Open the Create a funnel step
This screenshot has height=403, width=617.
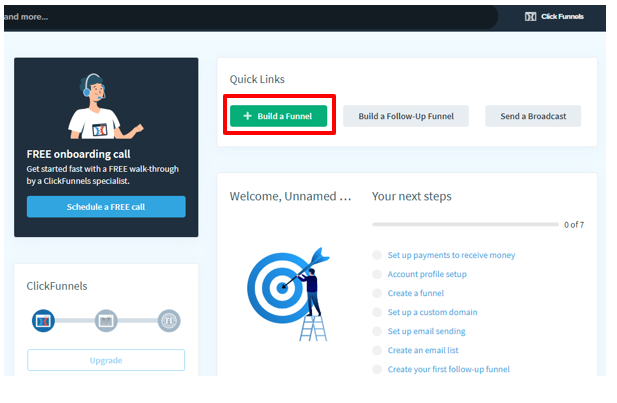pyautogui.click(x=416, y=293)
